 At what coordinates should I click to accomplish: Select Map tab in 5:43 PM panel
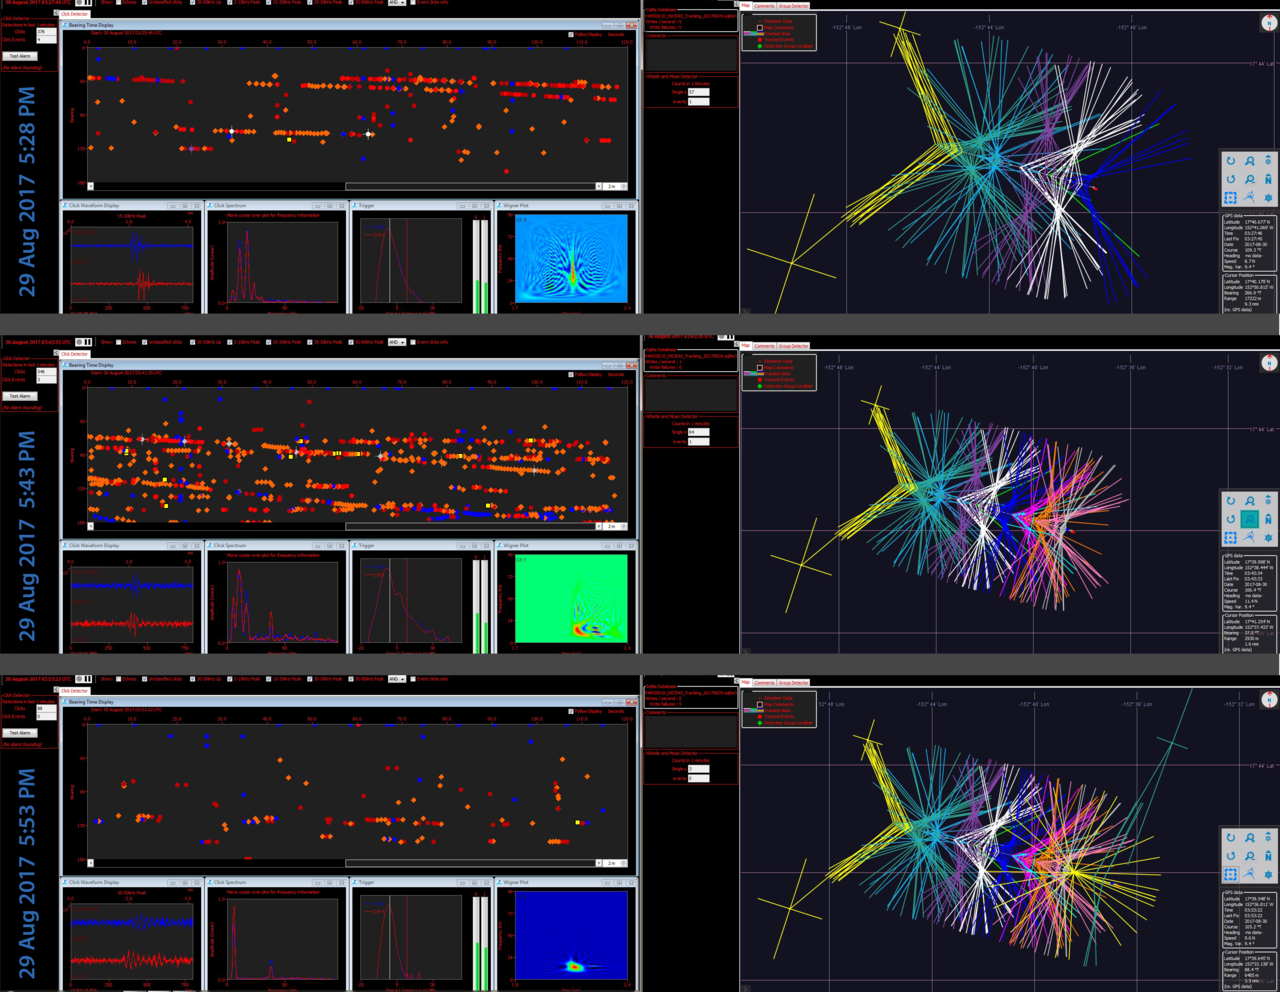pyautogui.click(x=746, y=345)
